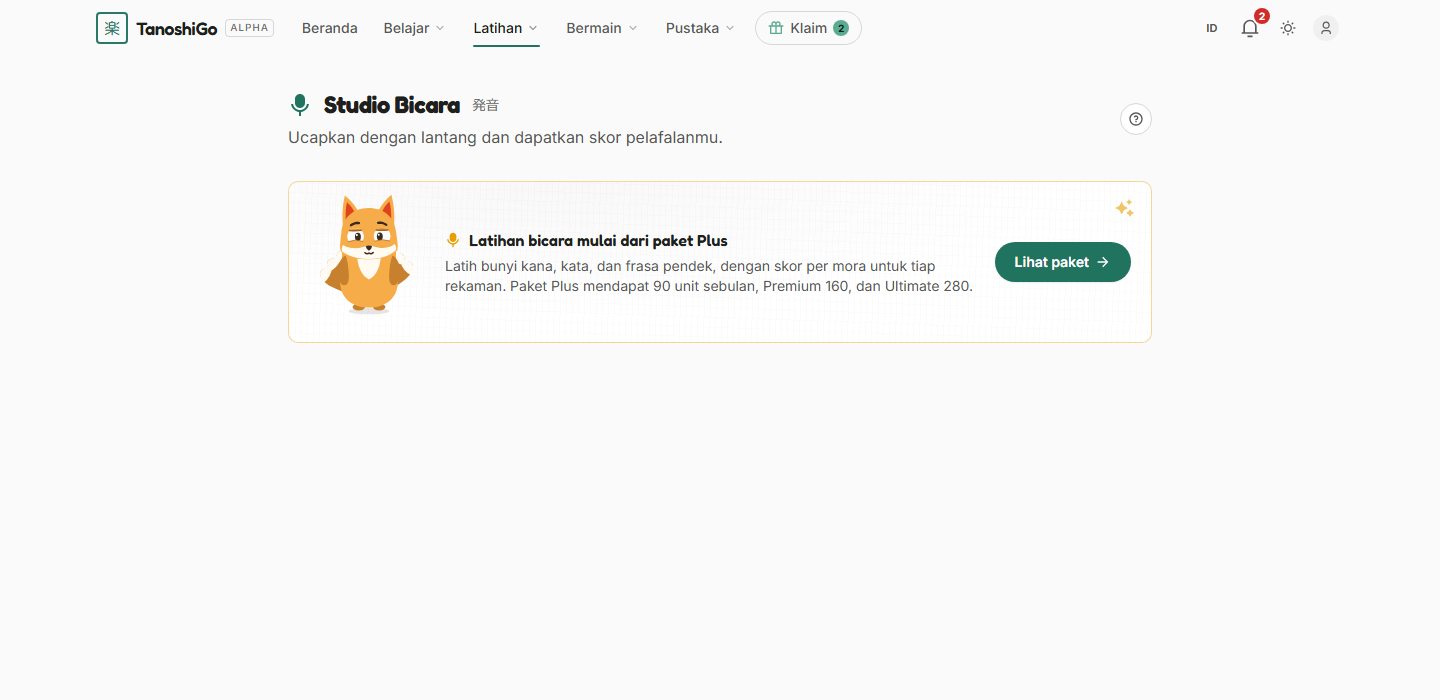Click the Studio Bicara heading
Image resolution: width=1440 pixels, height=700 pixels.
pyautogui.click(x=392, y=105)
